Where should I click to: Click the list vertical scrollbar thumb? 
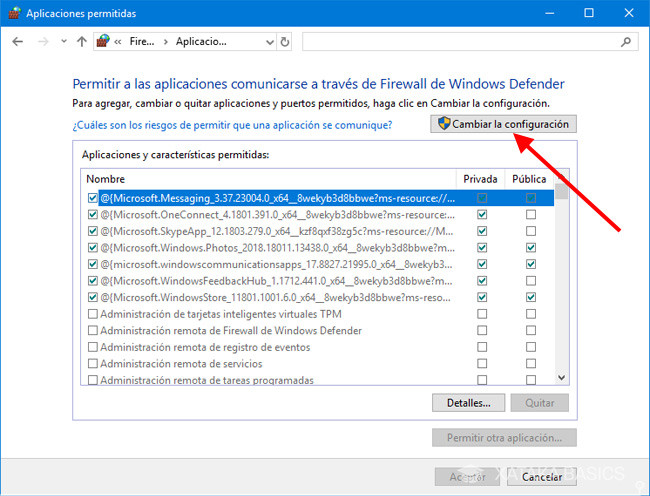click(x=562, y=191)
